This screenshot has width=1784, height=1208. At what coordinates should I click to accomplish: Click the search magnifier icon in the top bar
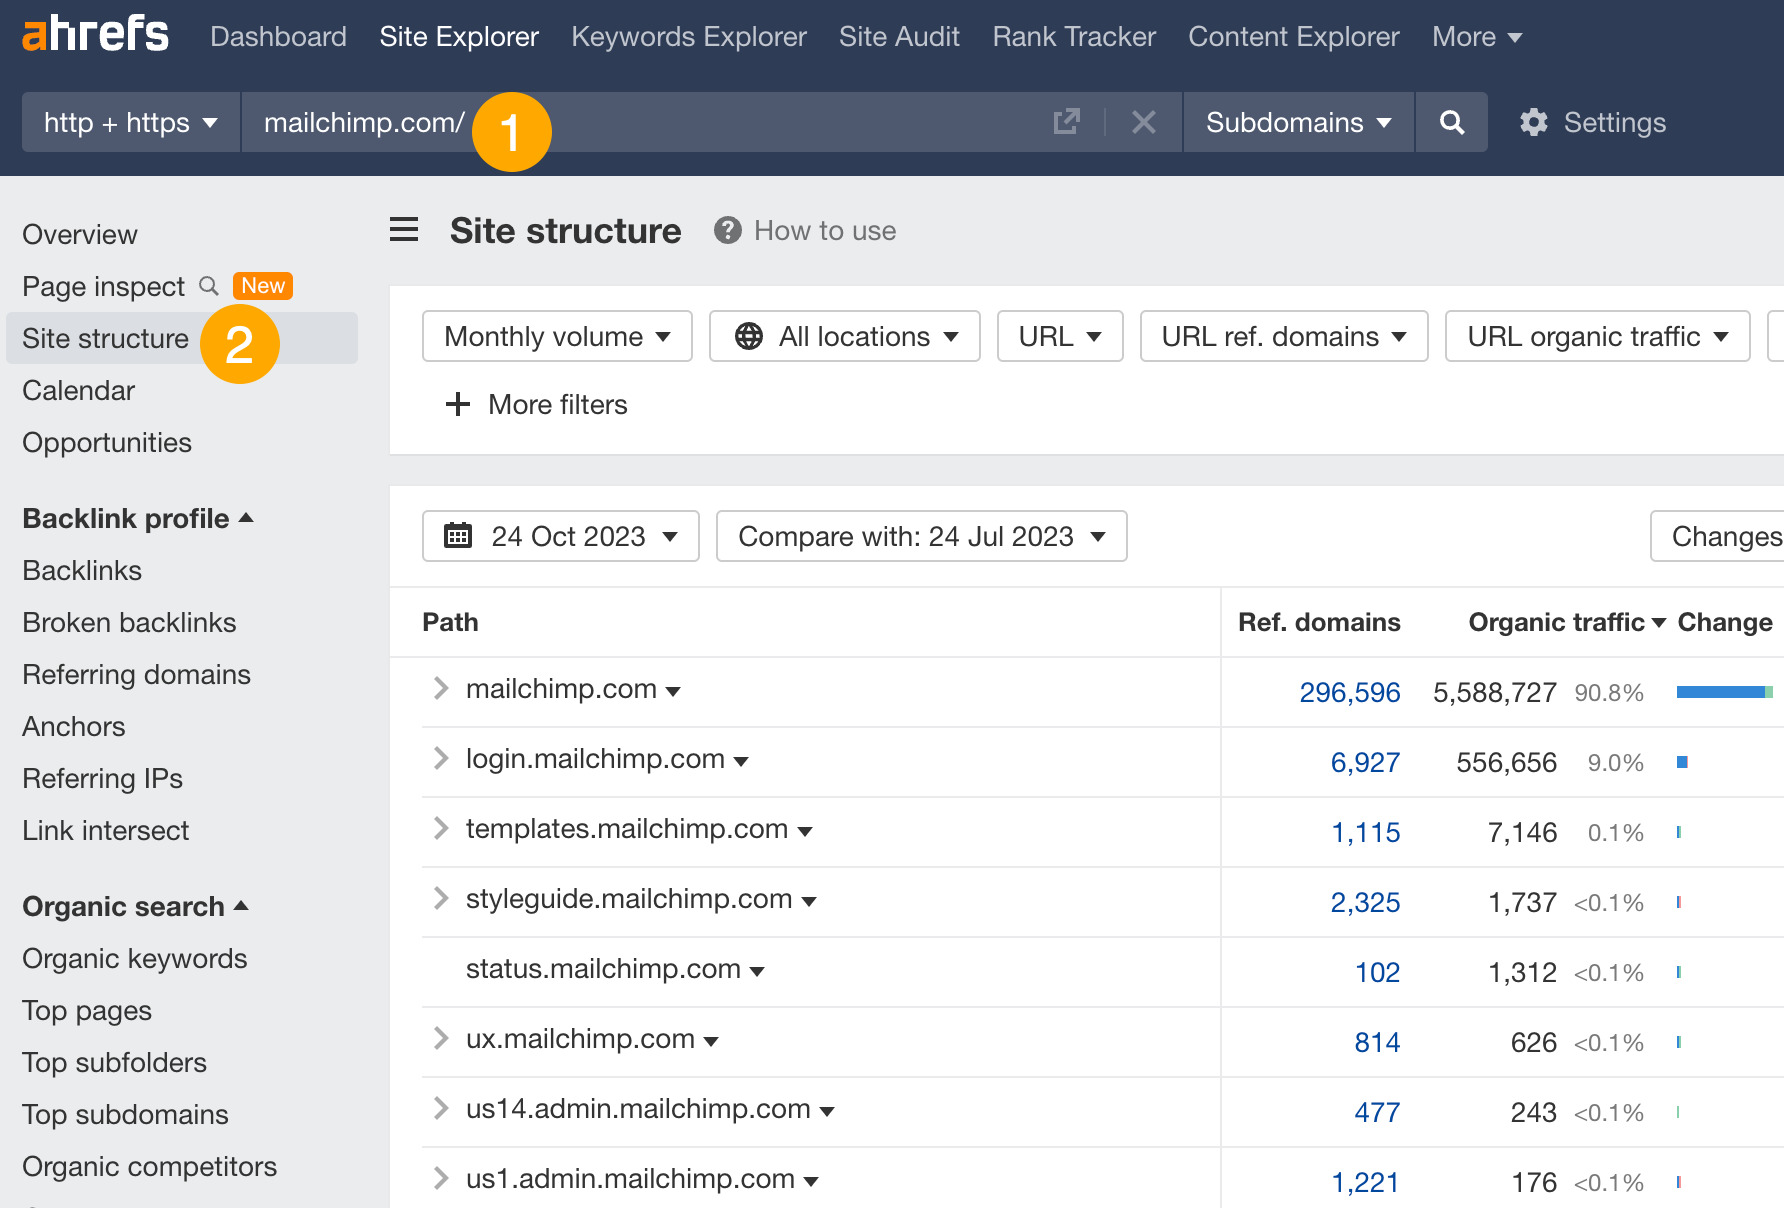pos(1451,122)
